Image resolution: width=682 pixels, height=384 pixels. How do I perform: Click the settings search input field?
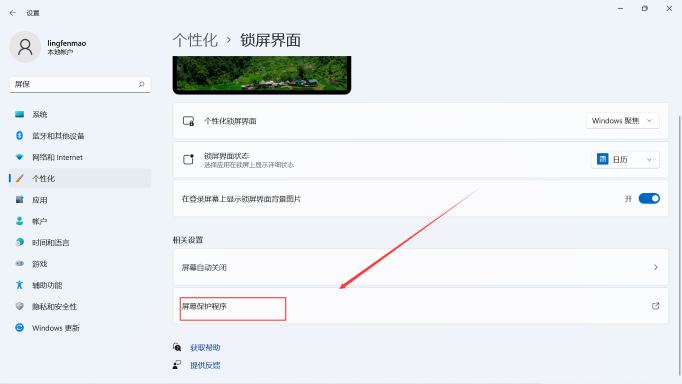(80, 84)
